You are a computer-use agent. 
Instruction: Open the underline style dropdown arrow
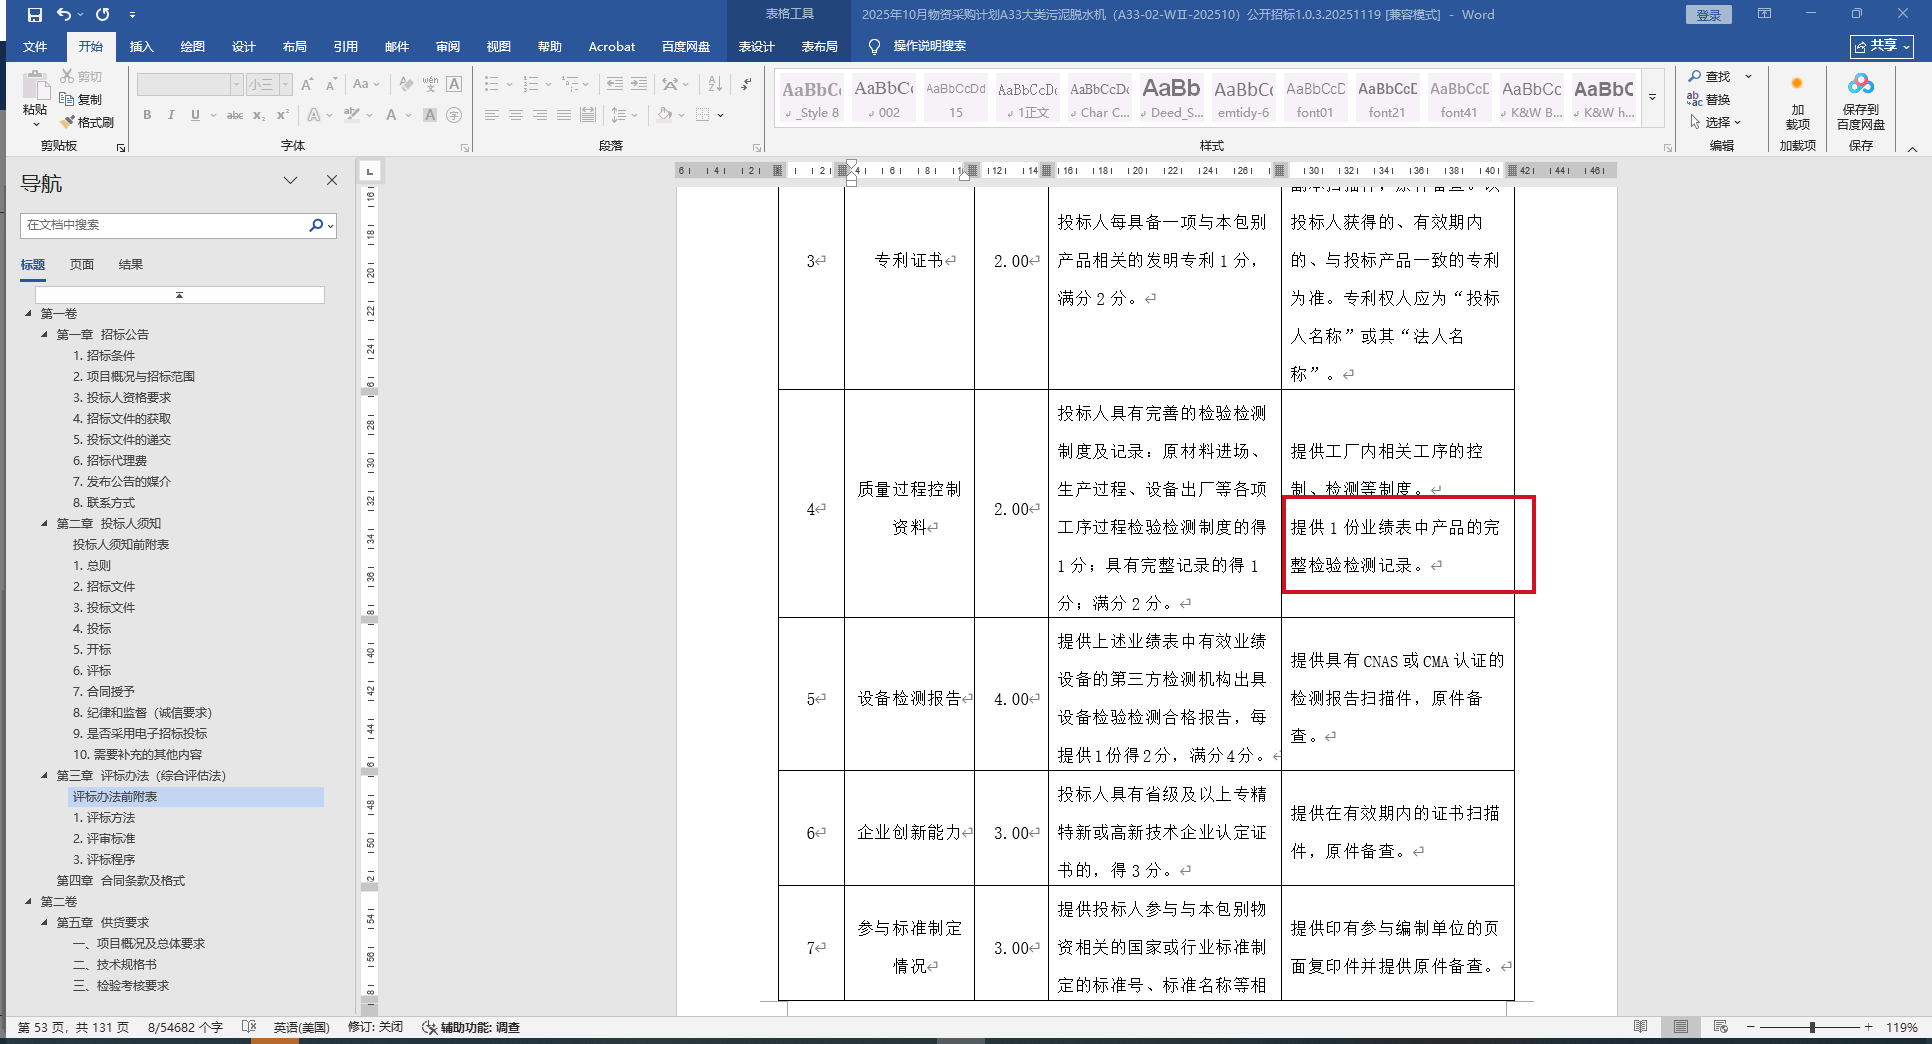pos(212,115)
